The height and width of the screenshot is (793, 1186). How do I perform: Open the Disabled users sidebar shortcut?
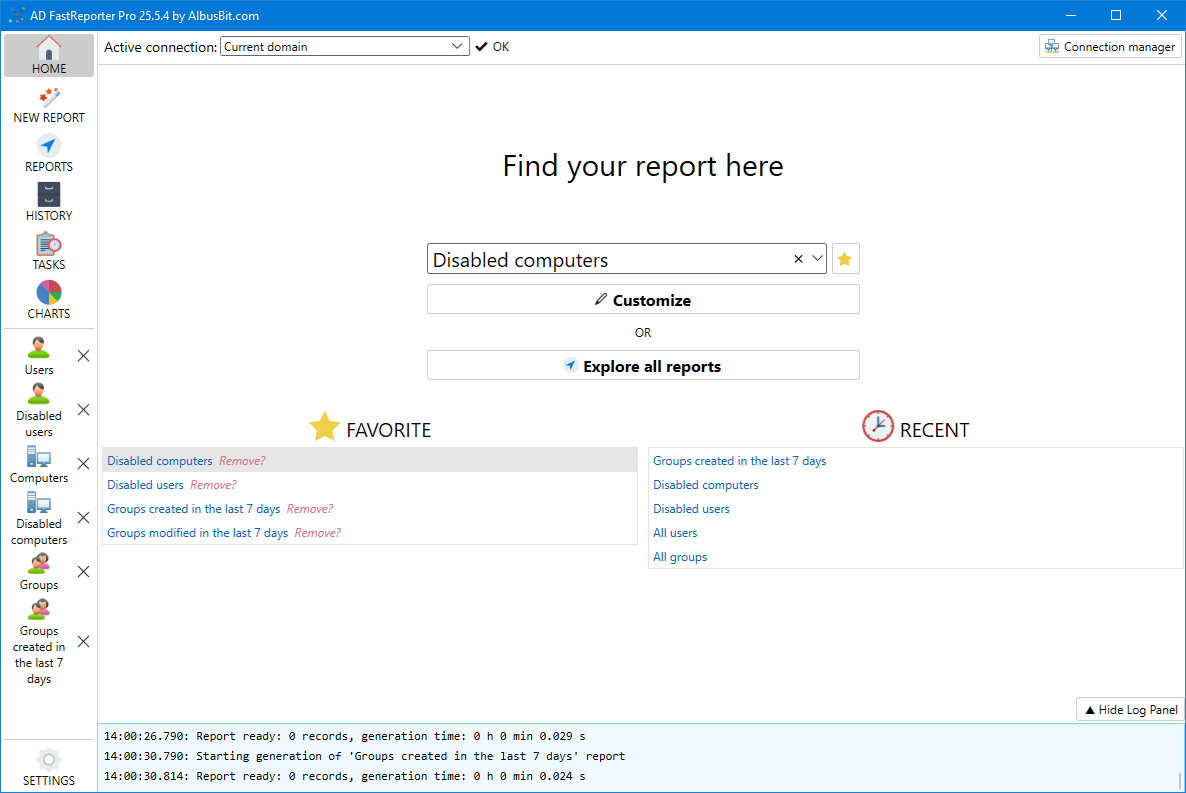[x=39, y=410]
